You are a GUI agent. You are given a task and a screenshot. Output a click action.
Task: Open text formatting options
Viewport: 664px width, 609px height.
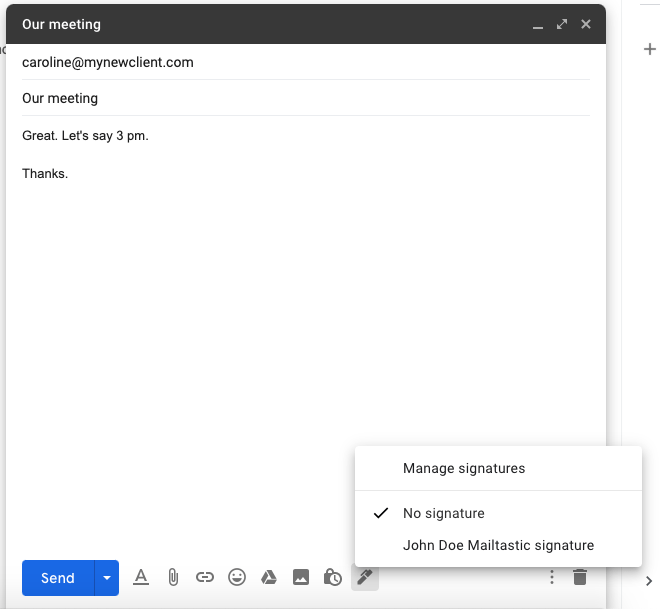pyautogui.click(x=141, y=577)
